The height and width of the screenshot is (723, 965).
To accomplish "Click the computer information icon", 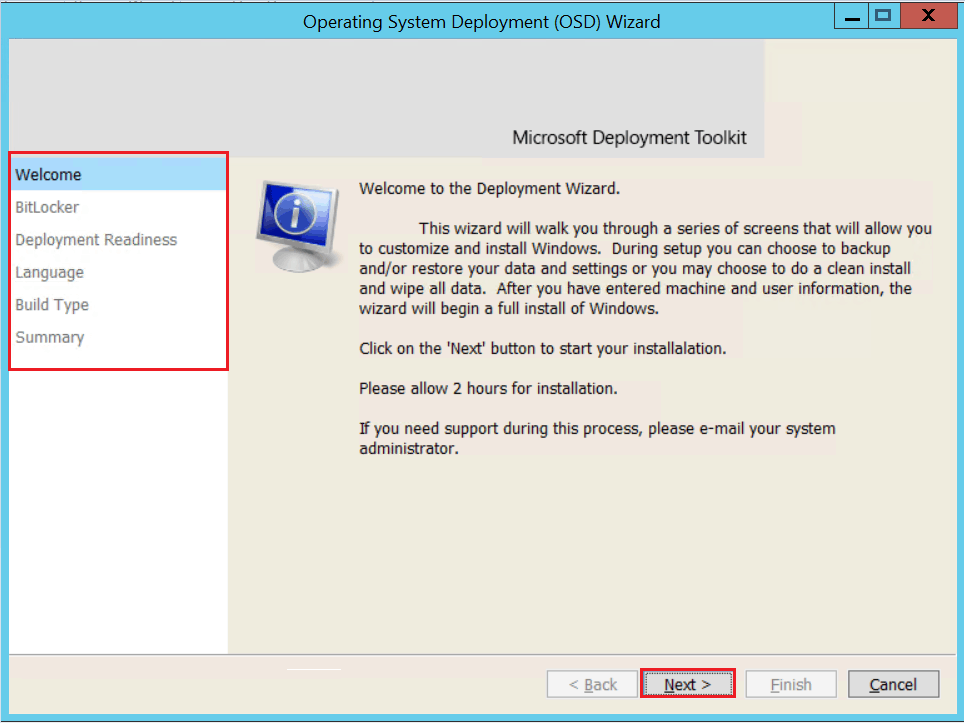I will pyautogui.click(x=298, y=225).
